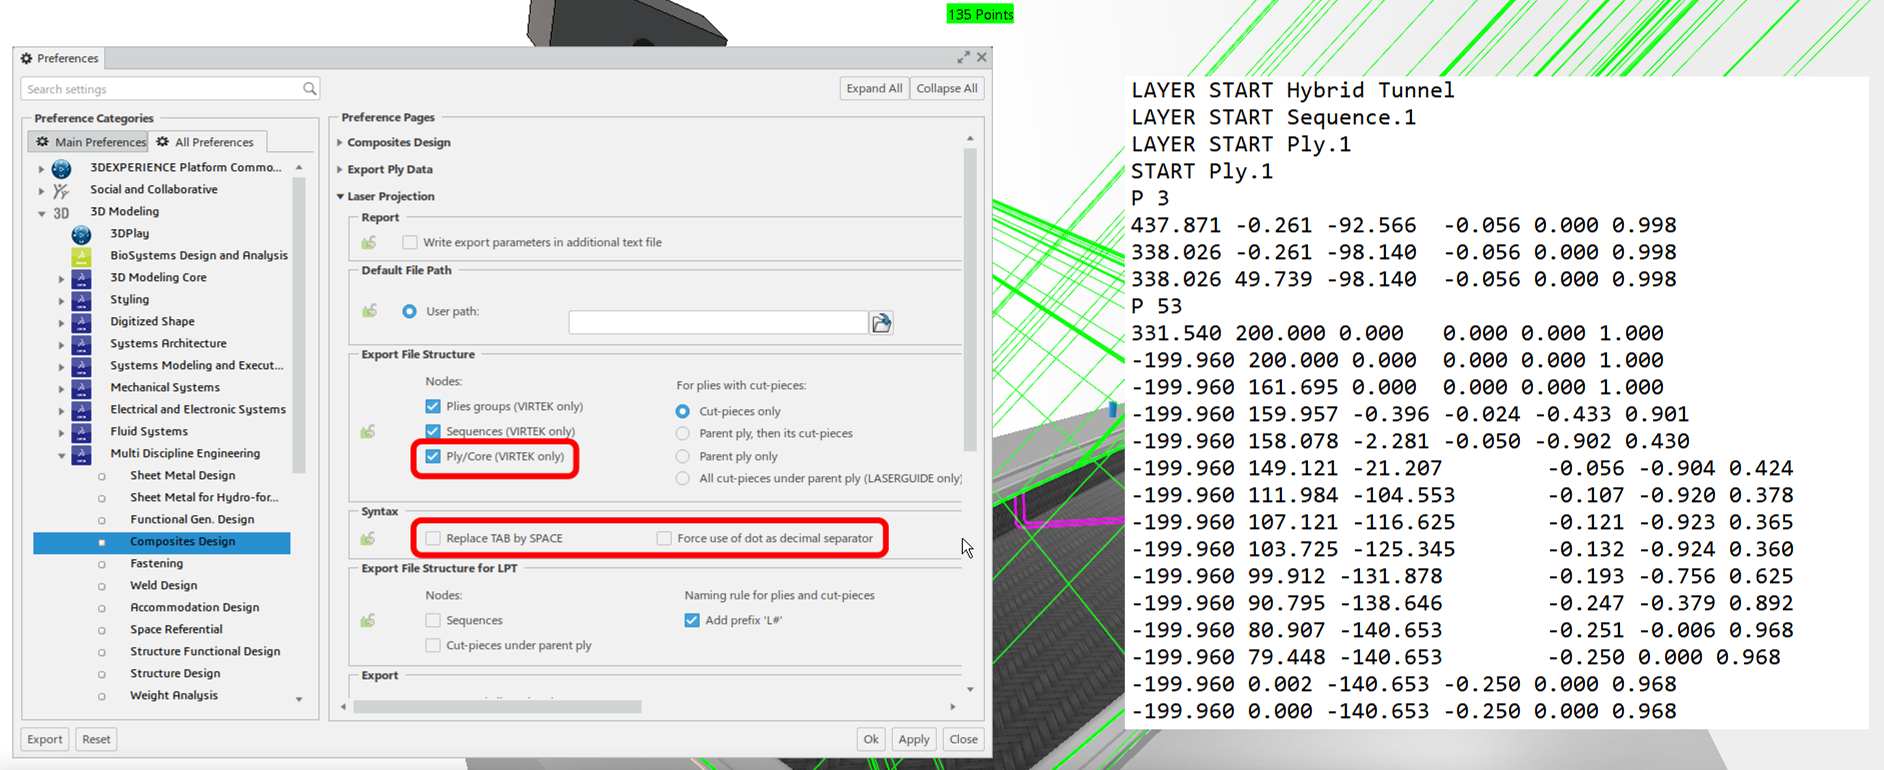This screenshot has height=770, width=1884.
Task: Click the BioSystems Design and Analysis icon
Action: pyautogui.click(x=81, y=256)
